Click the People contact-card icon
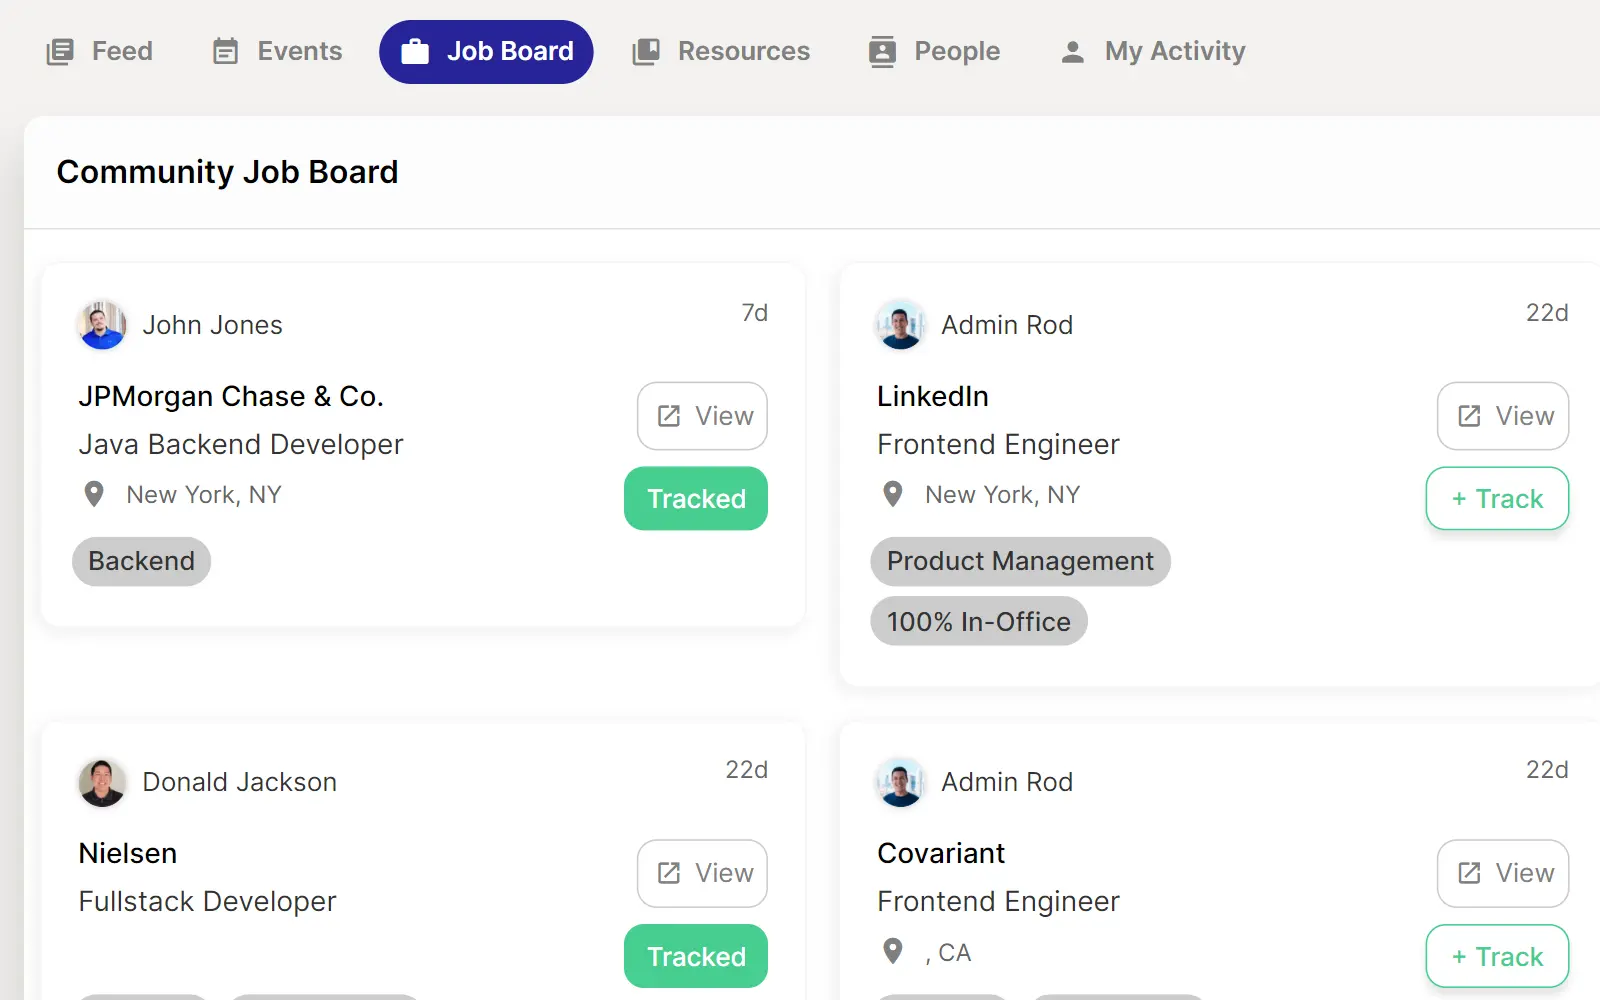Image resolution: width=1600 pixels, height=1000 pixels. [x=883, y=51]
